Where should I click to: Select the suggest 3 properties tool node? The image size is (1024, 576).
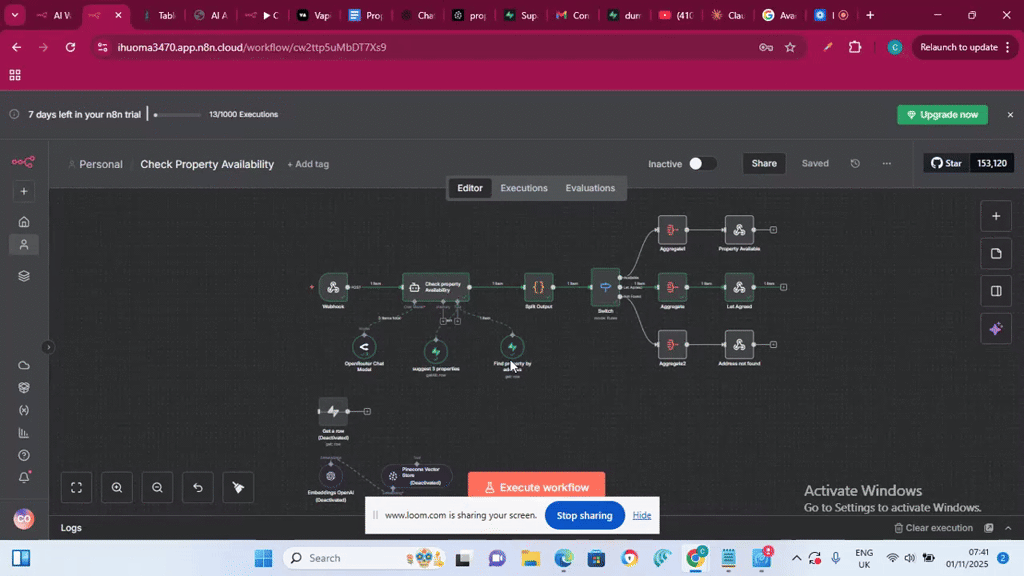(x=436, y=351)
